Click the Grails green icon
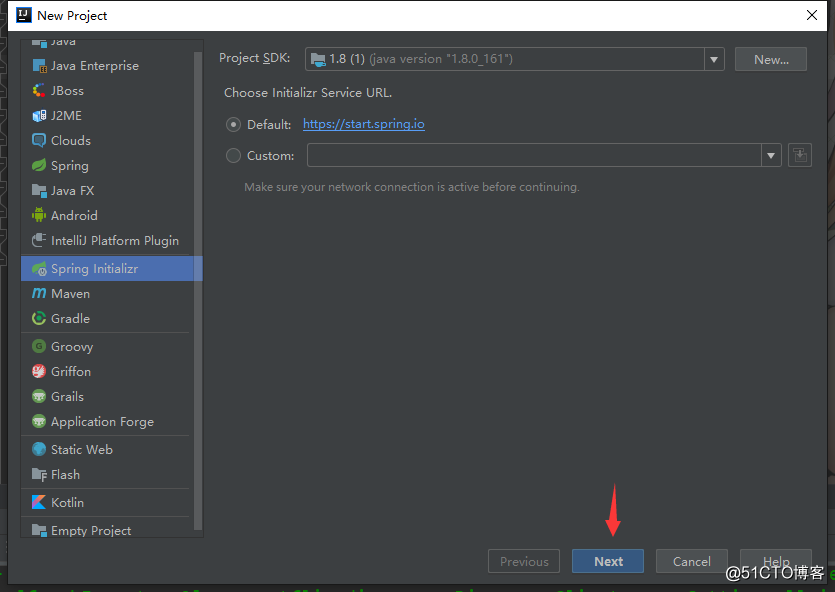 [39, 397]
